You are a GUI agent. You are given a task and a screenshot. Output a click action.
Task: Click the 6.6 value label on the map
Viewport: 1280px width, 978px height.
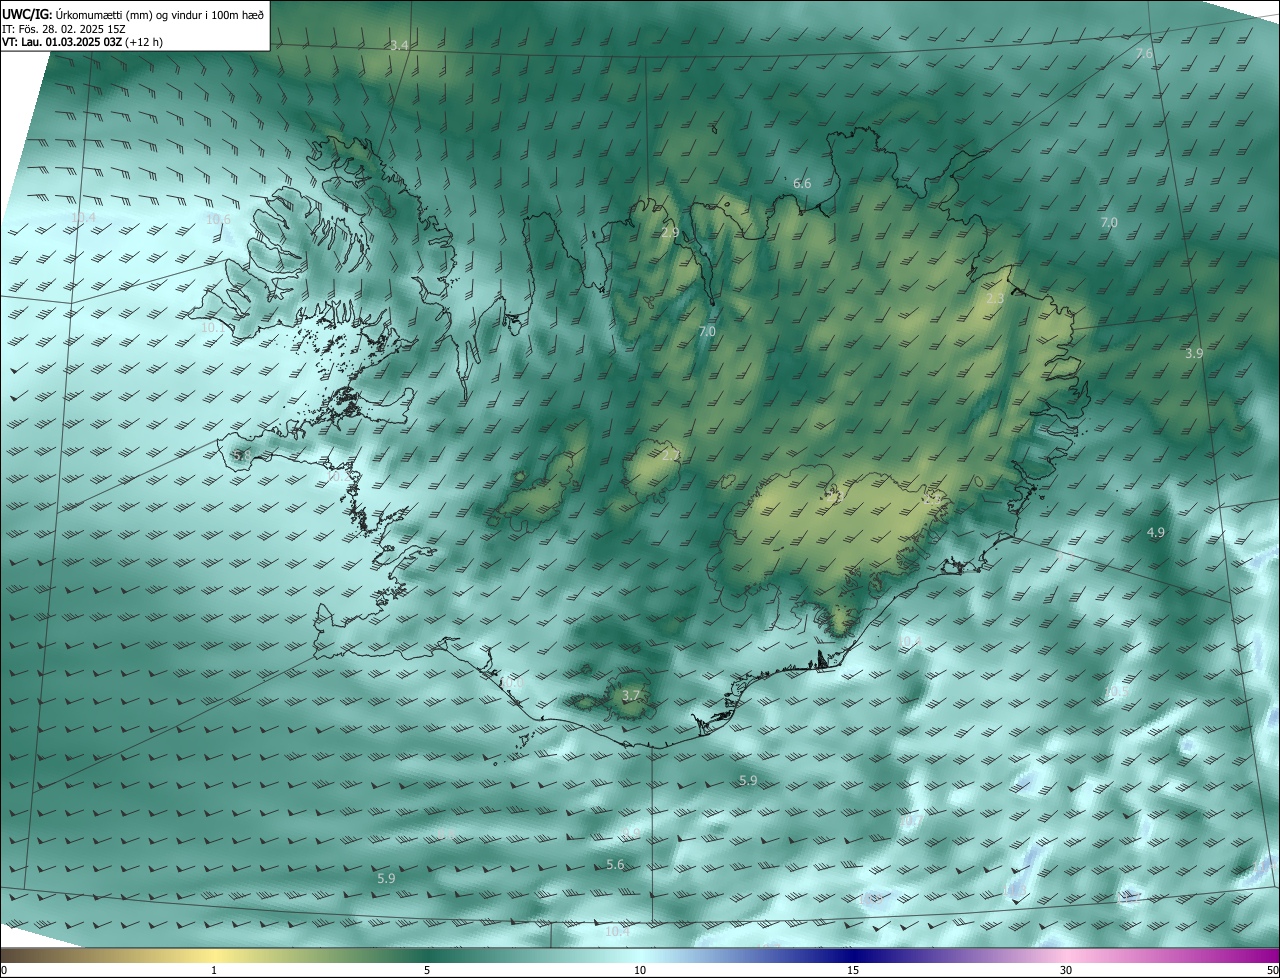pos(802,184)
